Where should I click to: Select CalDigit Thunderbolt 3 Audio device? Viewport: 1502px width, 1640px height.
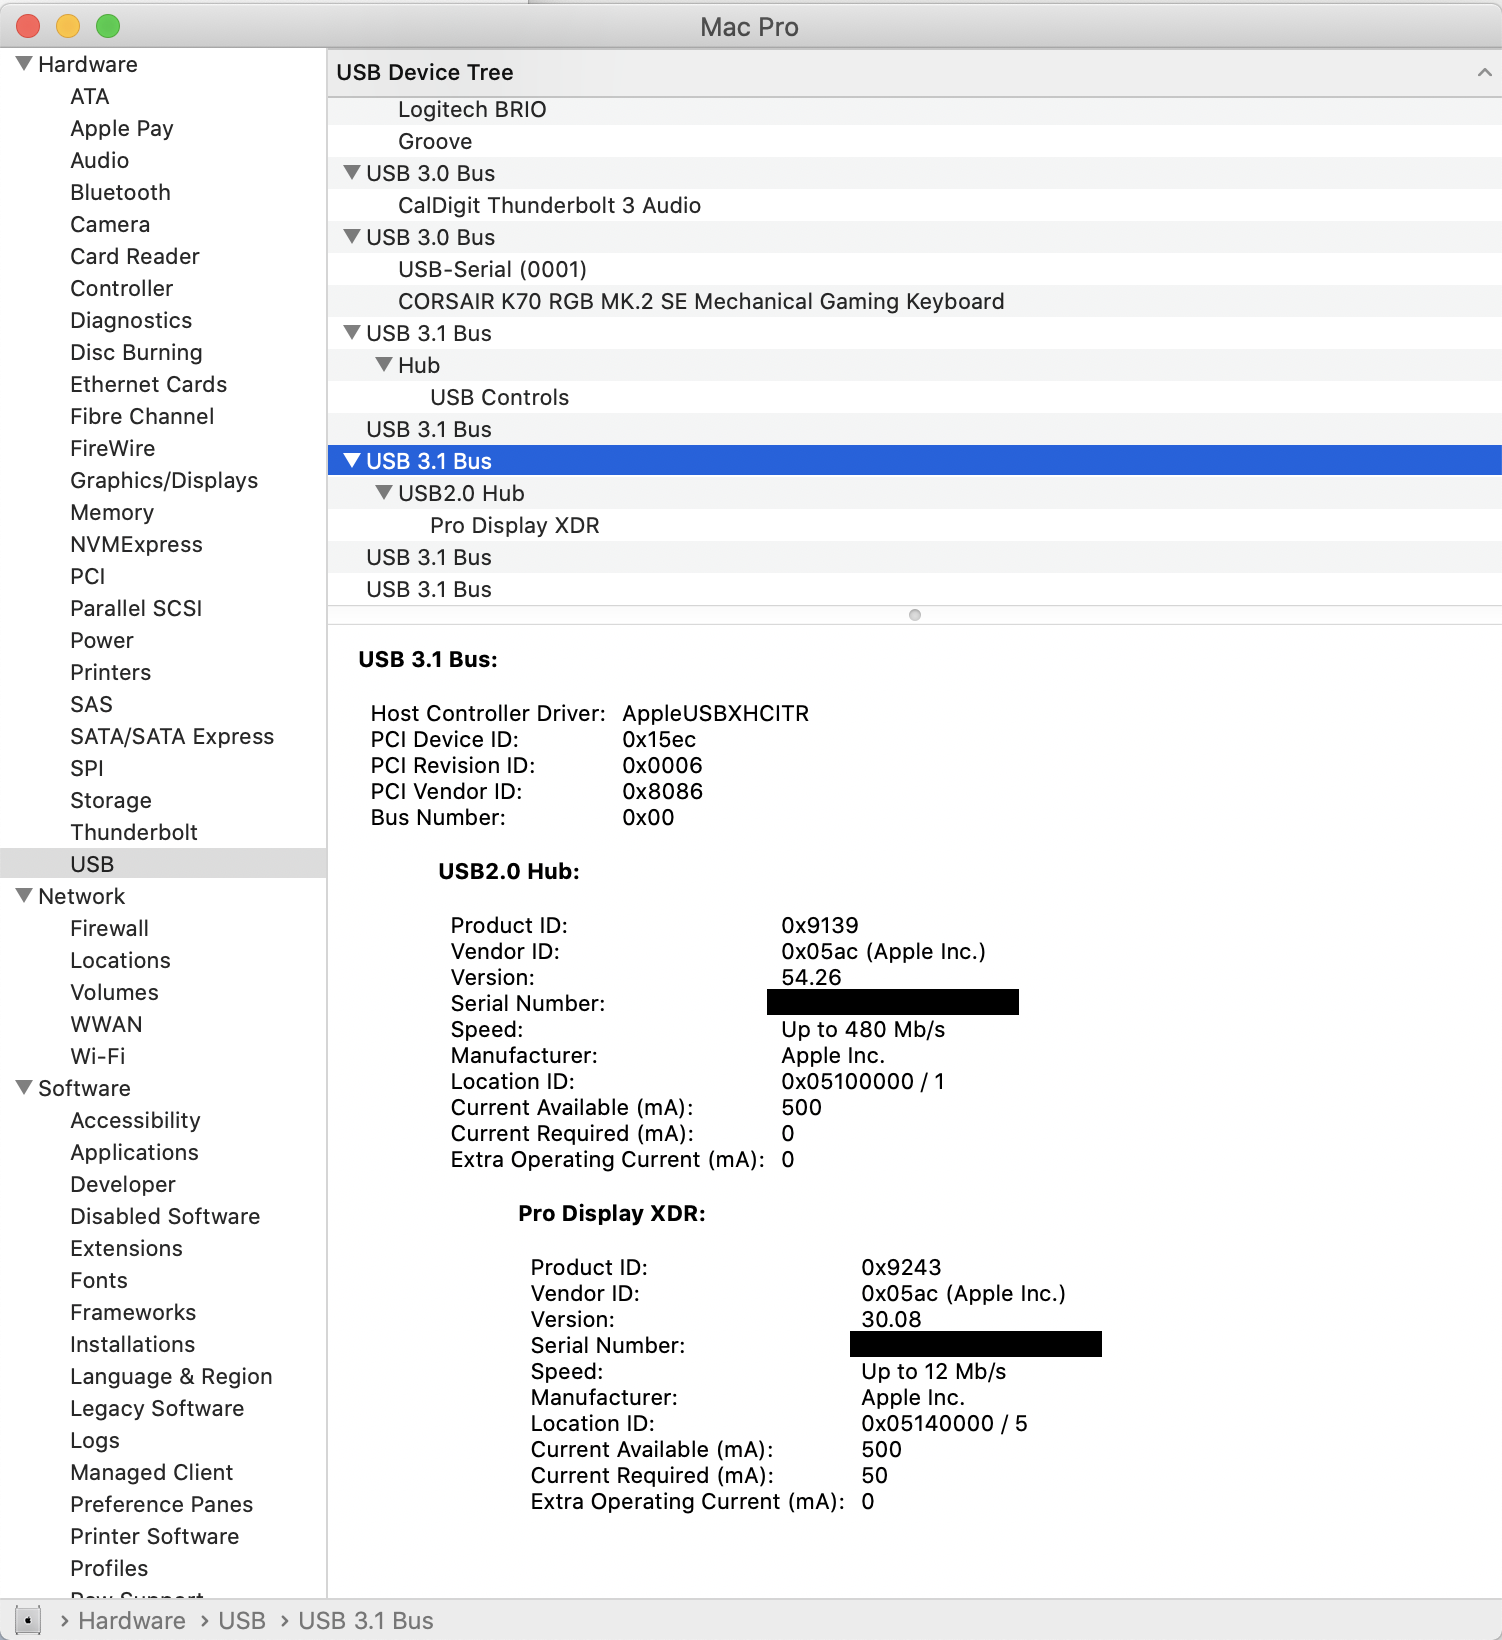point(914,205)
